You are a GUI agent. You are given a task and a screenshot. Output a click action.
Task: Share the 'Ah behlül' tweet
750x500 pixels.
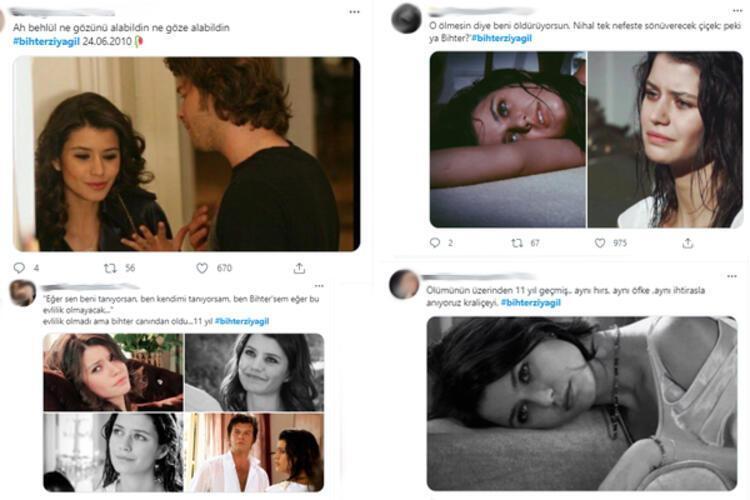tap(299, 268)
